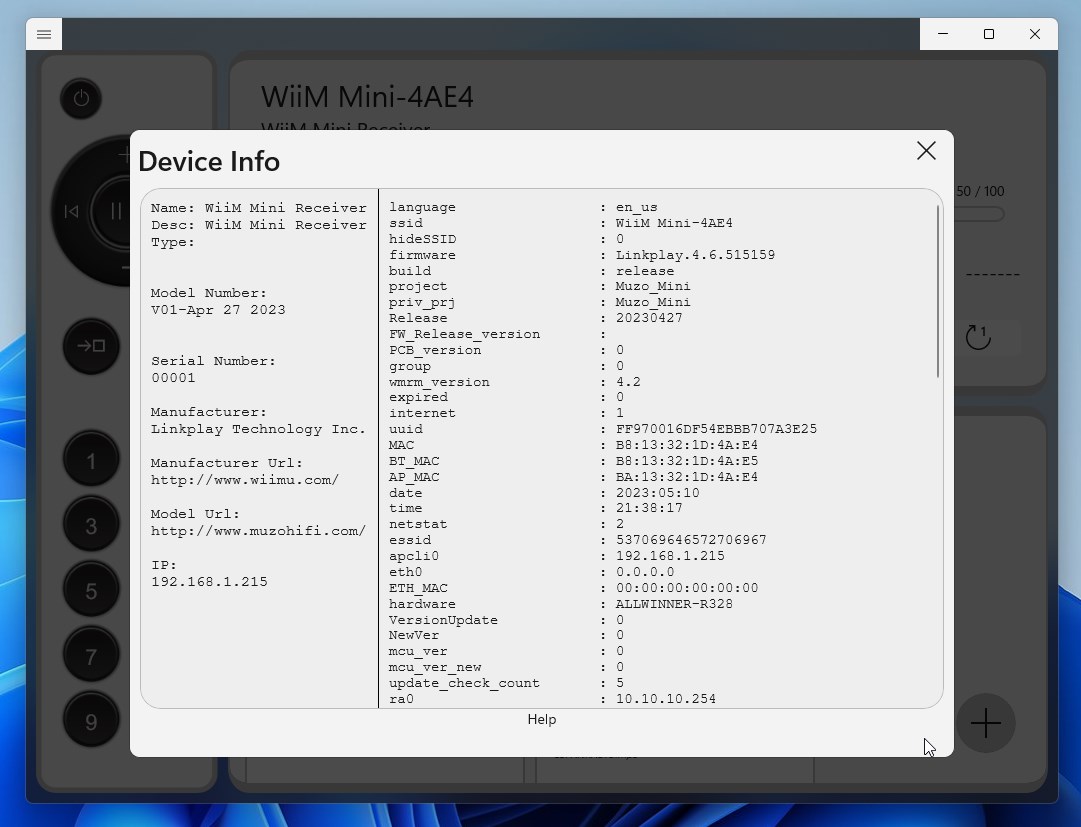Click the BT_MAC value B8:13:32:1D:4A:E5

(x=687, y=460)
